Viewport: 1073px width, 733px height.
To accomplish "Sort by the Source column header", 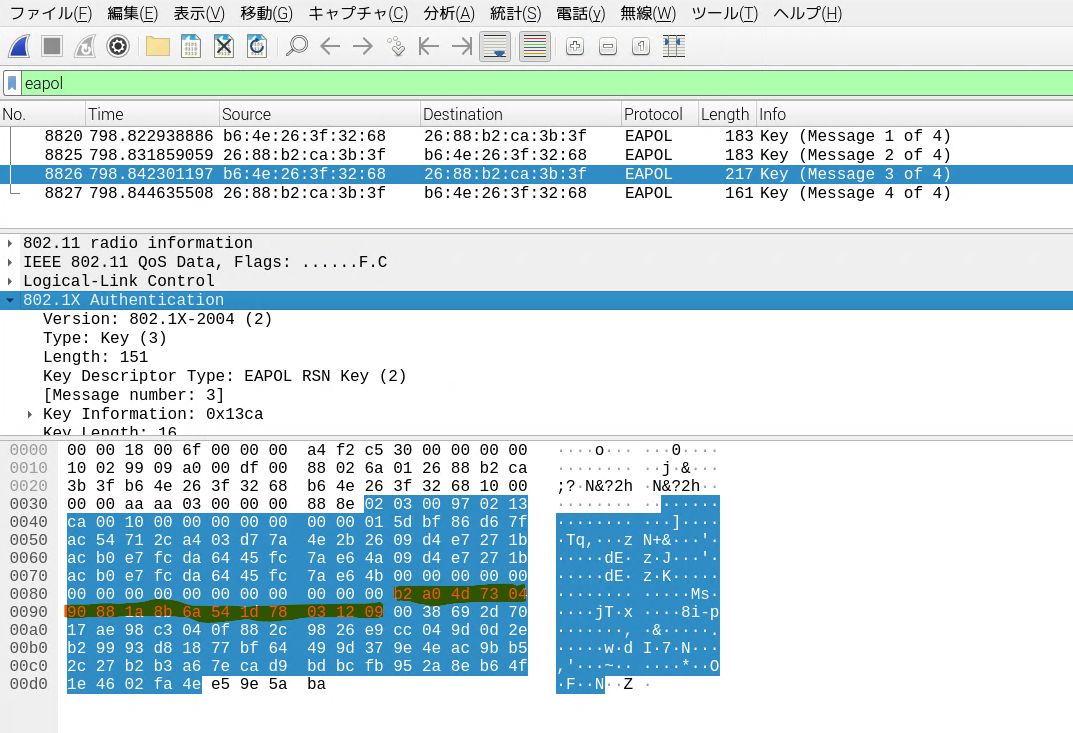I will tap(320, 114).
